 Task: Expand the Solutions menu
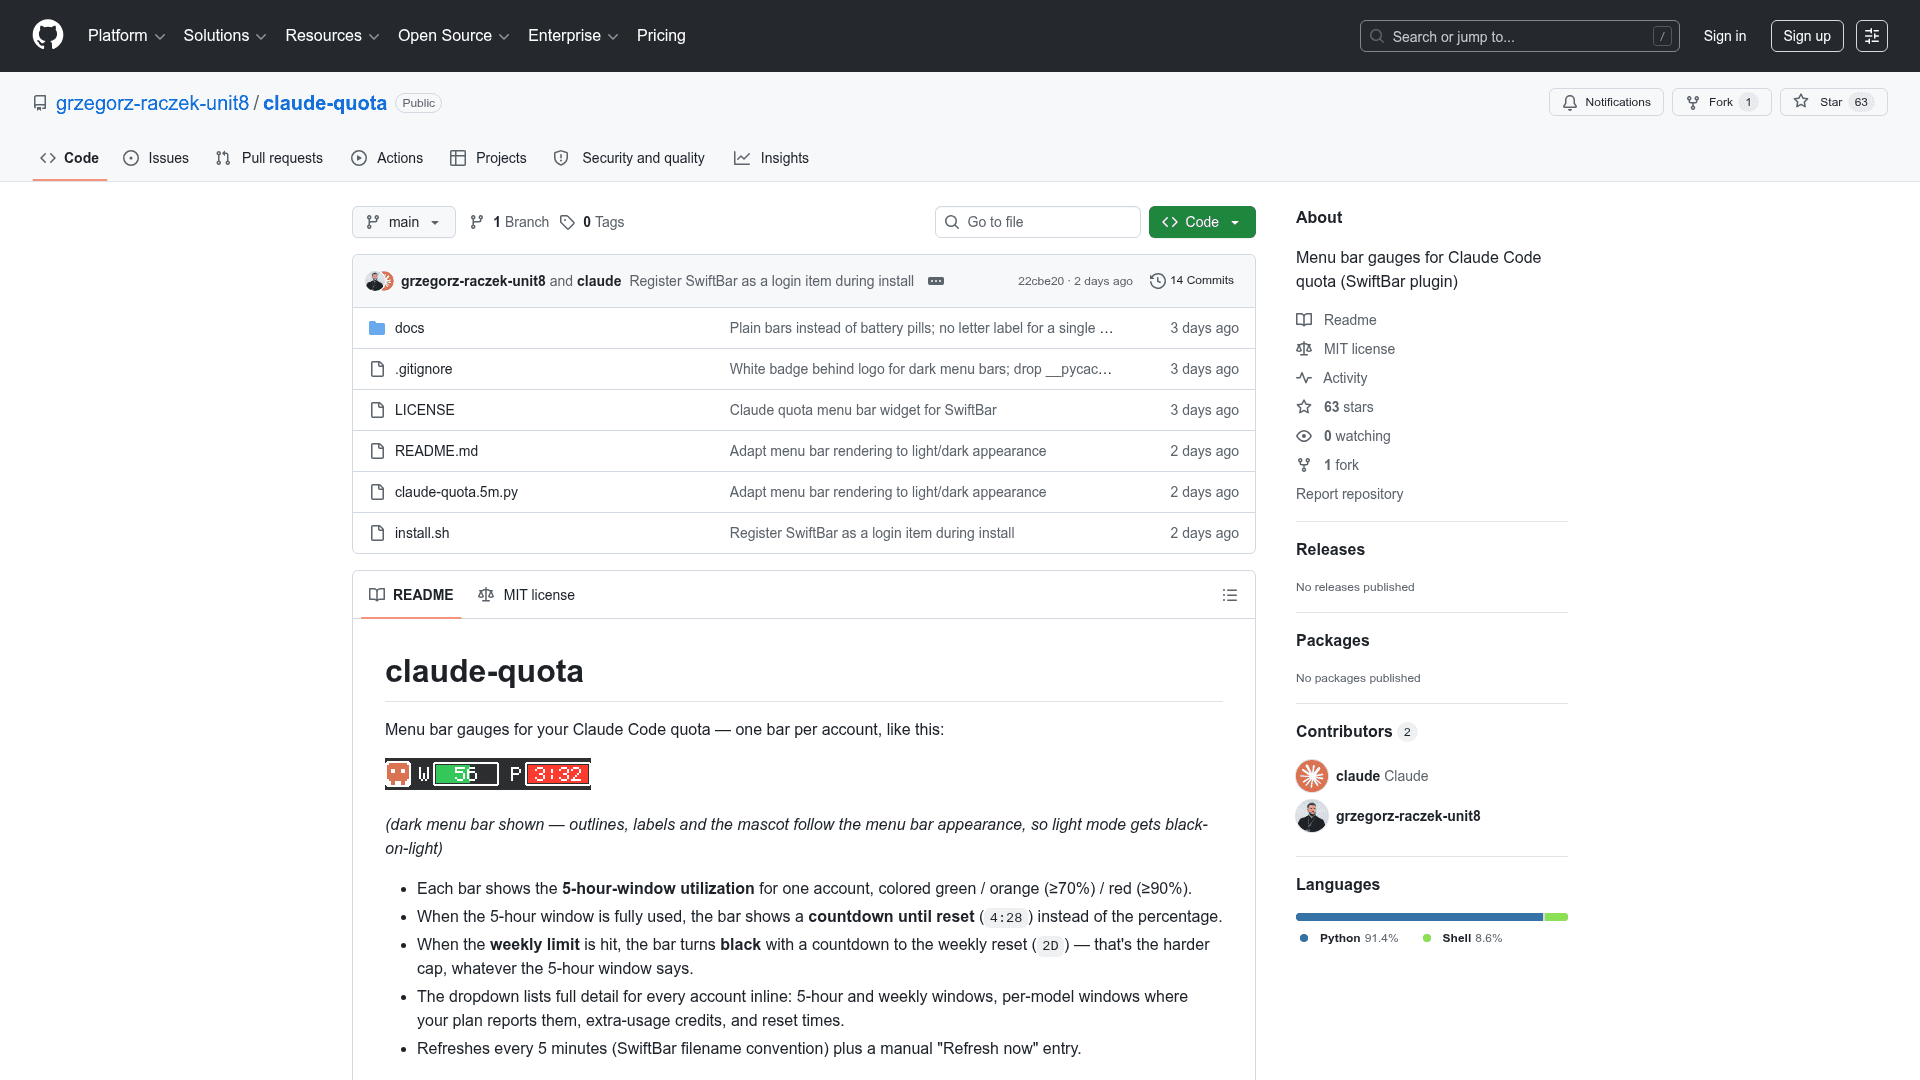point(225,36)
